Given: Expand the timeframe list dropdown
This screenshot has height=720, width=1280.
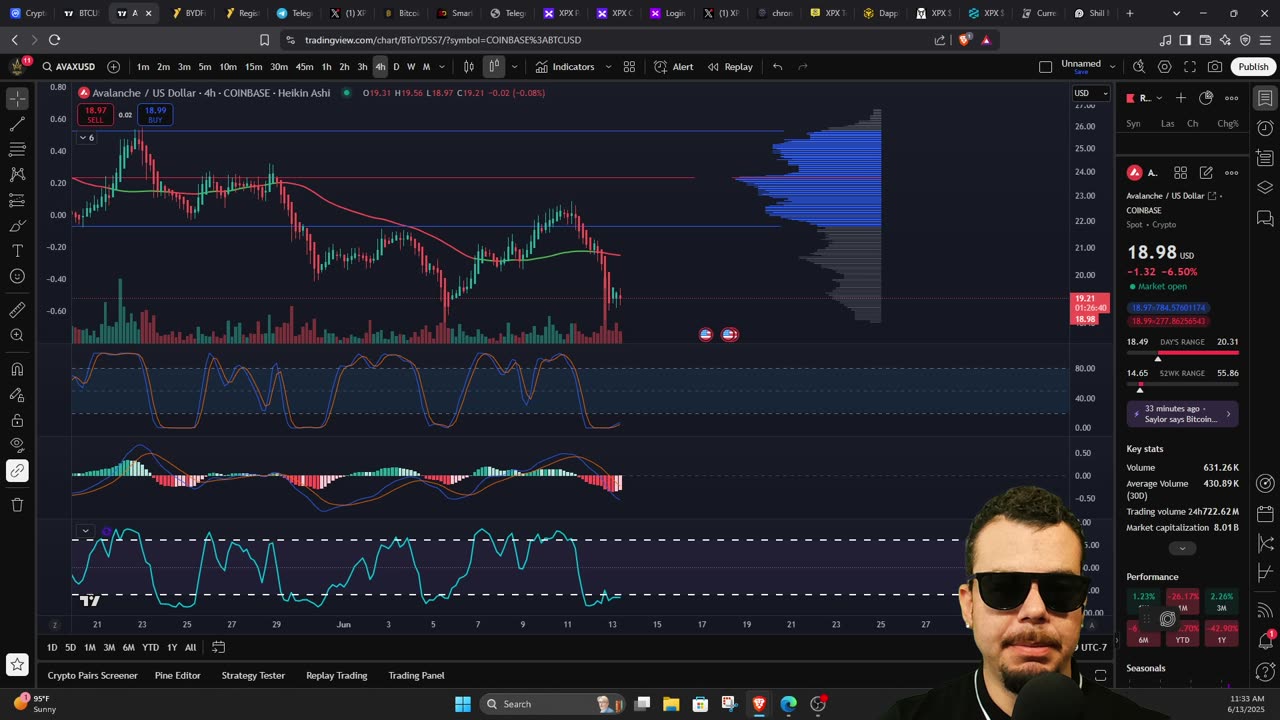Looking at the screenshot, I should coord(442,67).
